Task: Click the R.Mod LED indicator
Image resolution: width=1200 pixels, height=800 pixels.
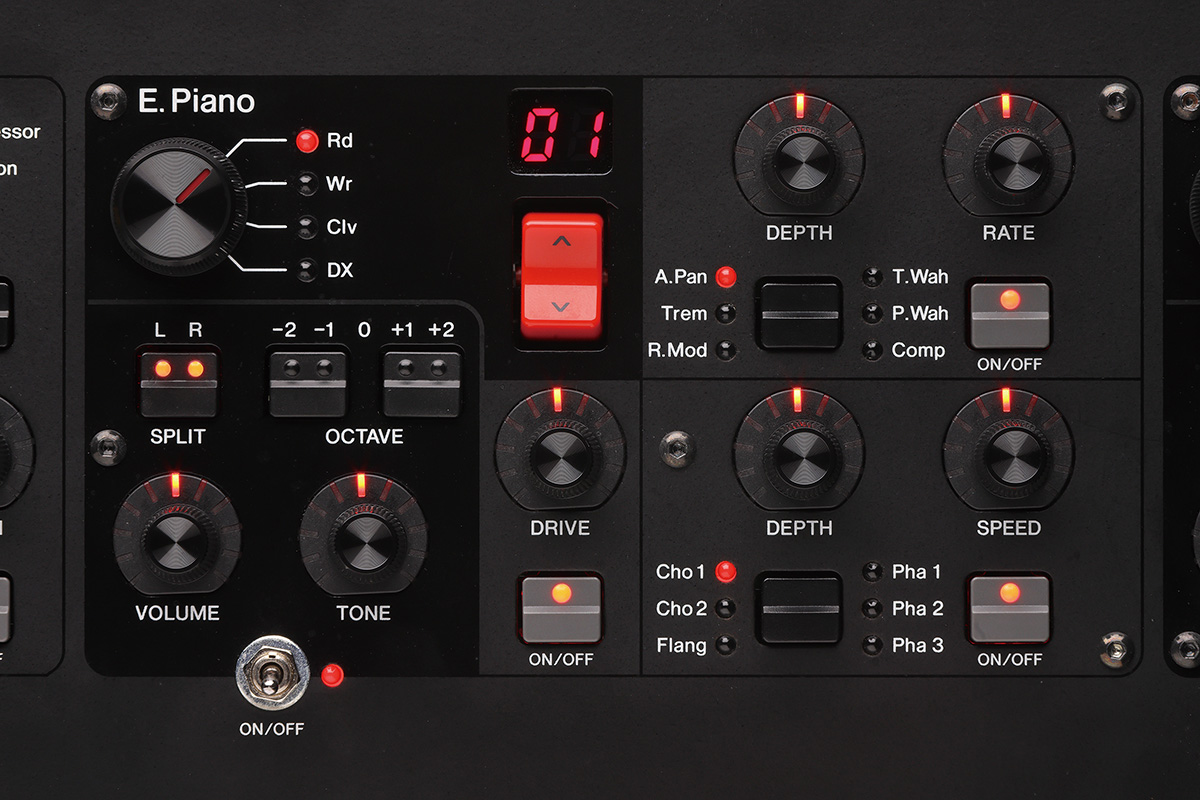Action: (726, 350)
